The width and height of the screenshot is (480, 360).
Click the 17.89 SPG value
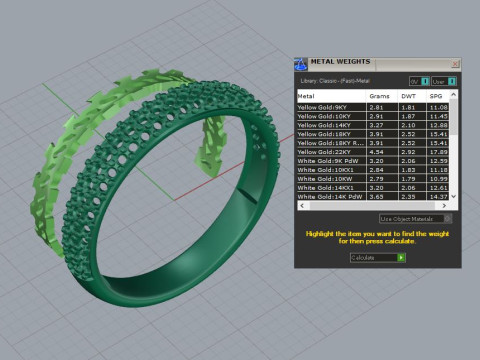pyautogui.click(x=438, y=152)
